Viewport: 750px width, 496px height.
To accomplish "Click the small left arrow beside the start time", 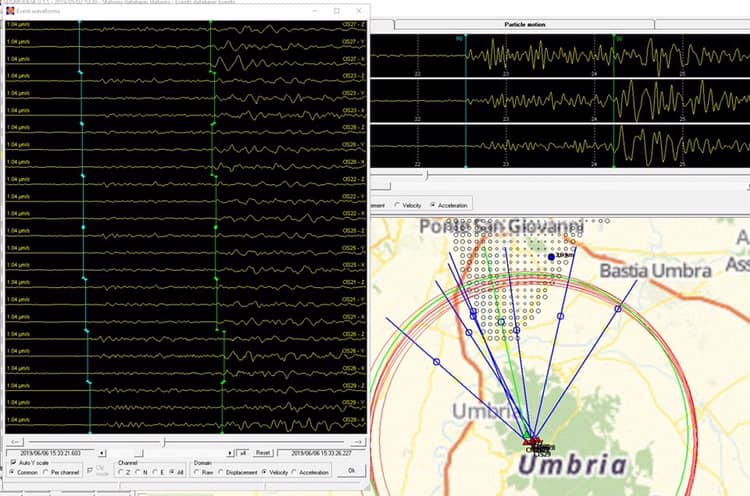I will [102, 453].
